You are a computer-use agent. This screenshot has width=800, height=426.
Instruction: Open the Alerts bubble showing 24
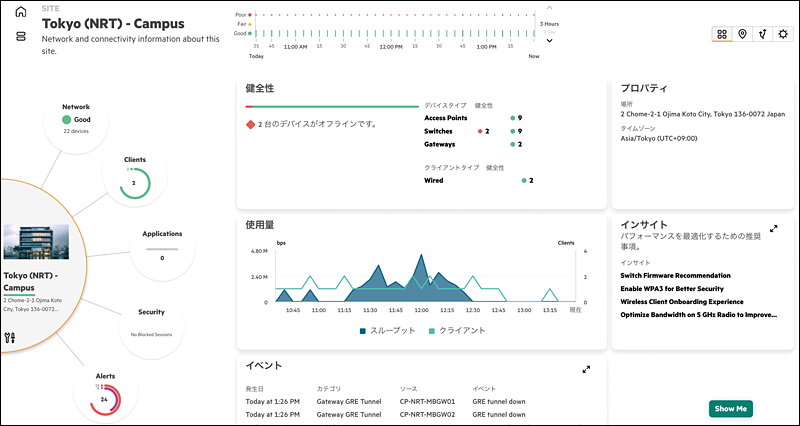(104, 397)
